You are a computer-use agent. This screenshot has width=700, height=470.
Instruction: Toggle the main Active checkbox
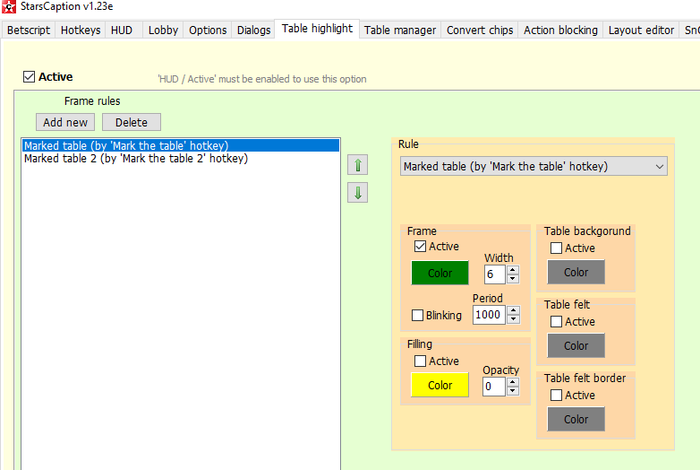pyautogui.click(x=29, y=77)
